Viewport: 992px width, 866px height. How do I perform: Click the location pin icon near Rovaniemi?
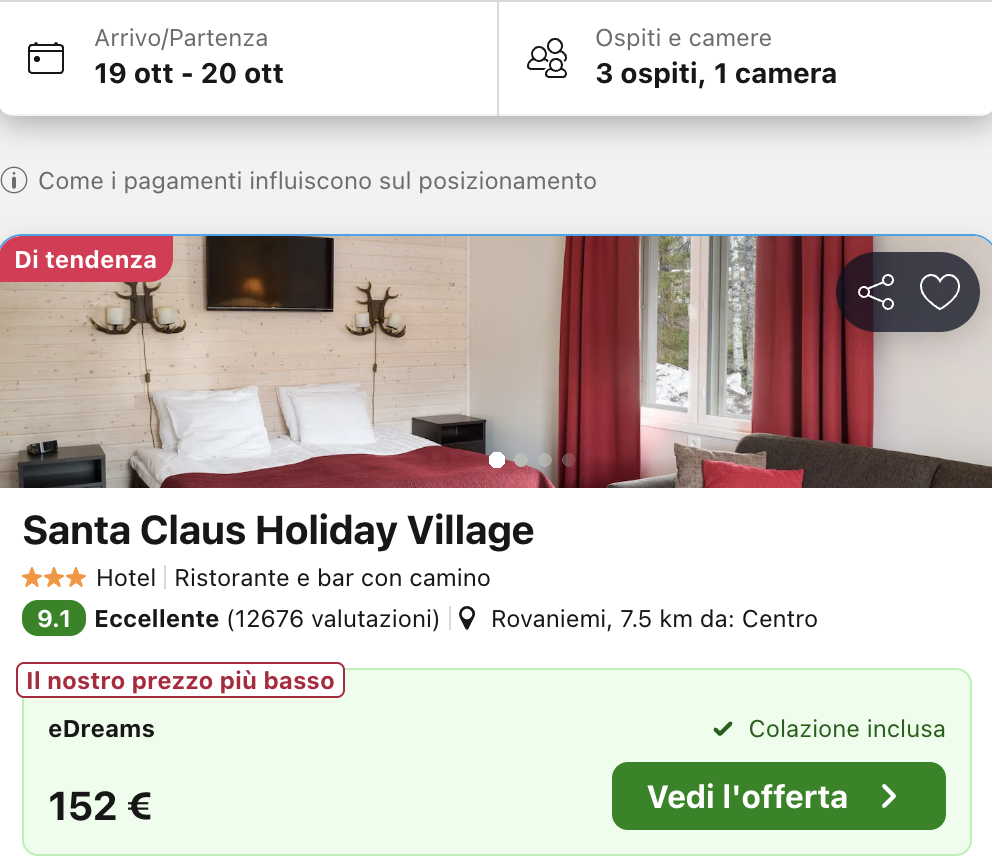click(466, 619)
